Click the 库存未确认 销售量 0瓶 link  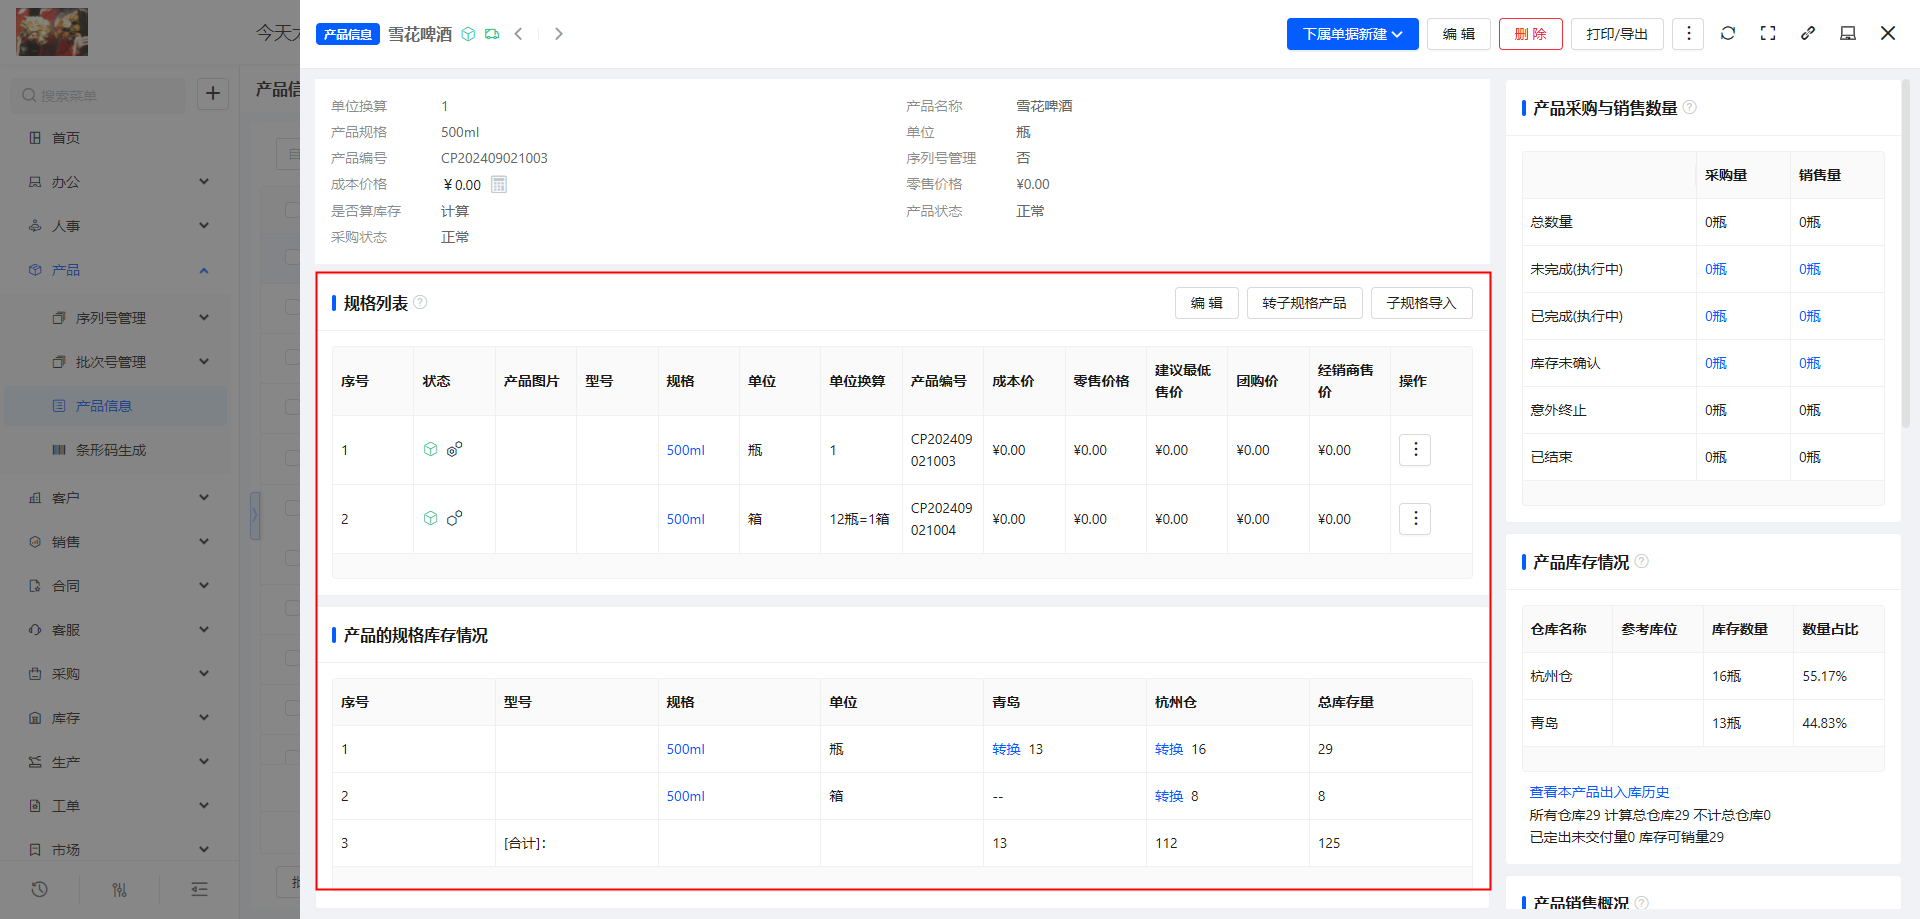pos(1810,363)
